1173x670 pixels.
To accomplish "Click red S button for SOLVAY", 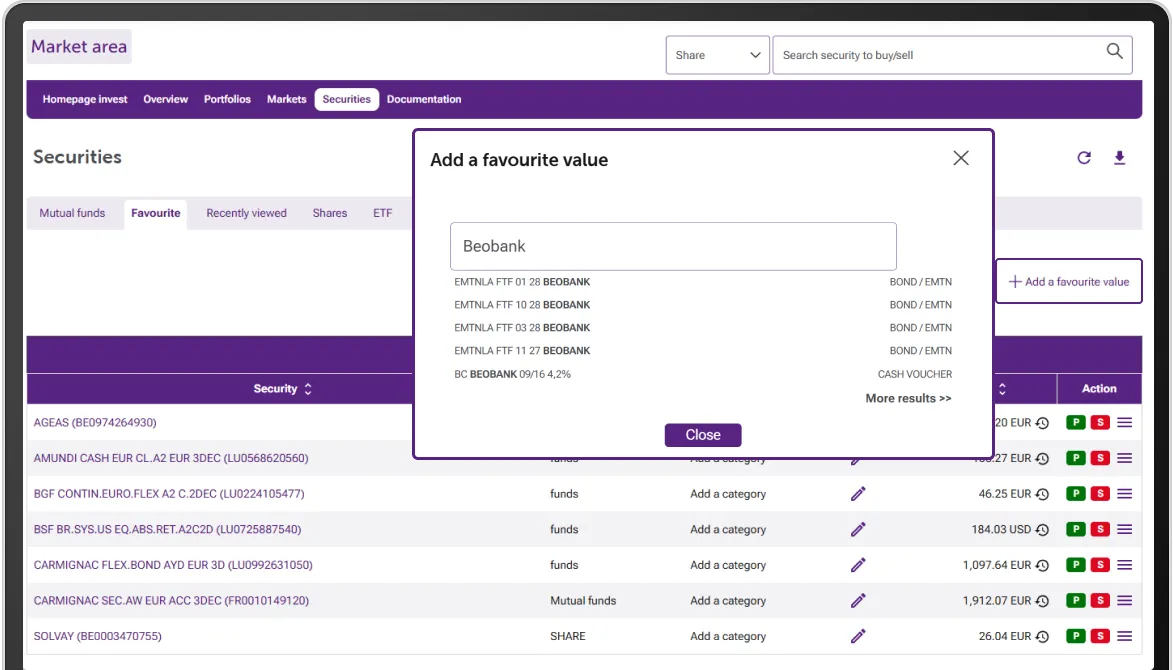I will [1100, 636].
